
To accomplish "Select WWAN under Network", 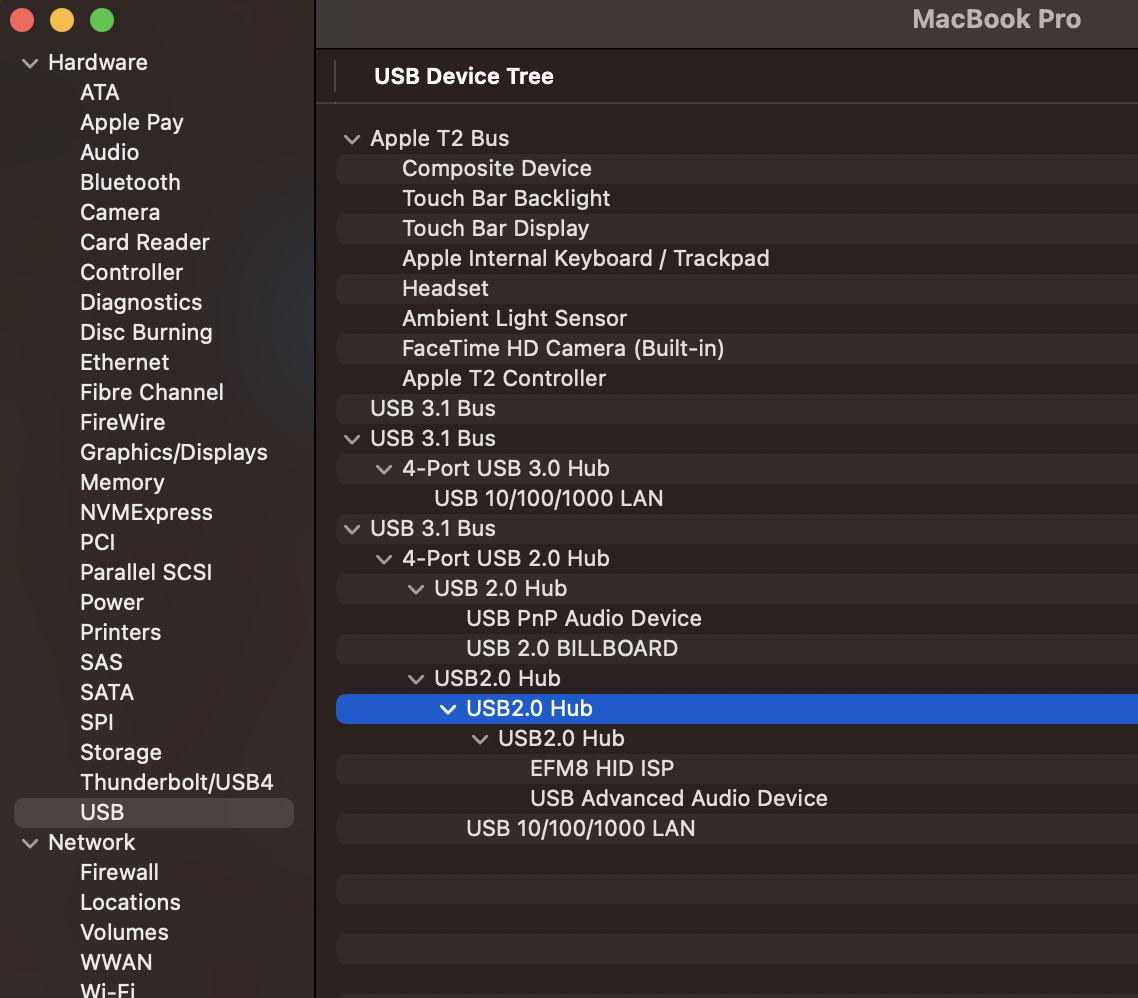I will pyautogui.click(x=116, y=962).
